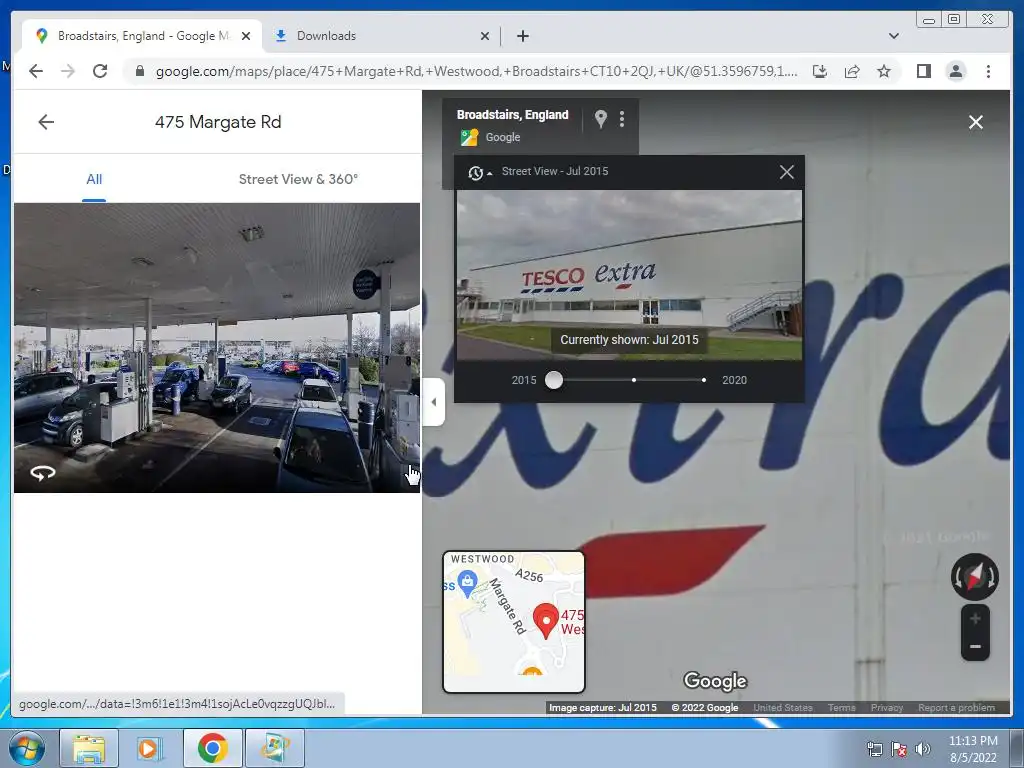Open the tab search dropdown
This screenshot has height=768, width=1024.
(893, 36)
